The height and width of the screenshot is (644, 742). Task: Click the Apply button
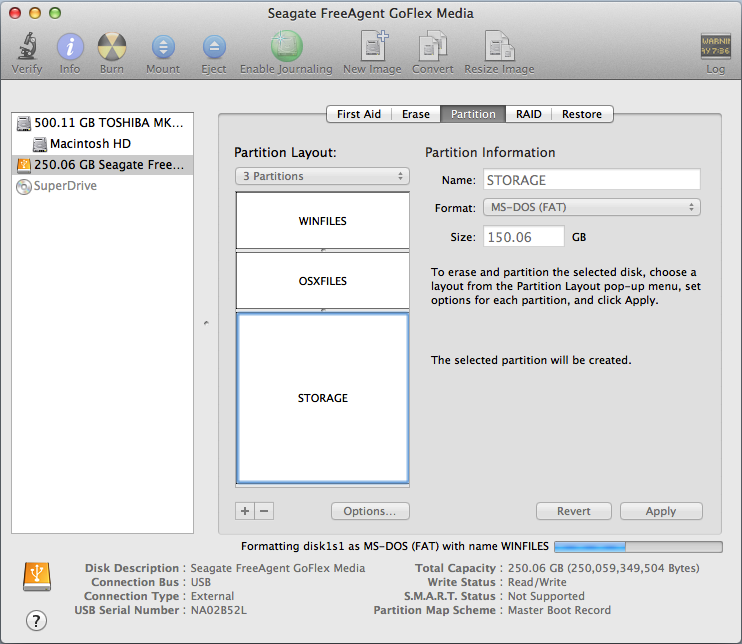(x=661, y=511)
